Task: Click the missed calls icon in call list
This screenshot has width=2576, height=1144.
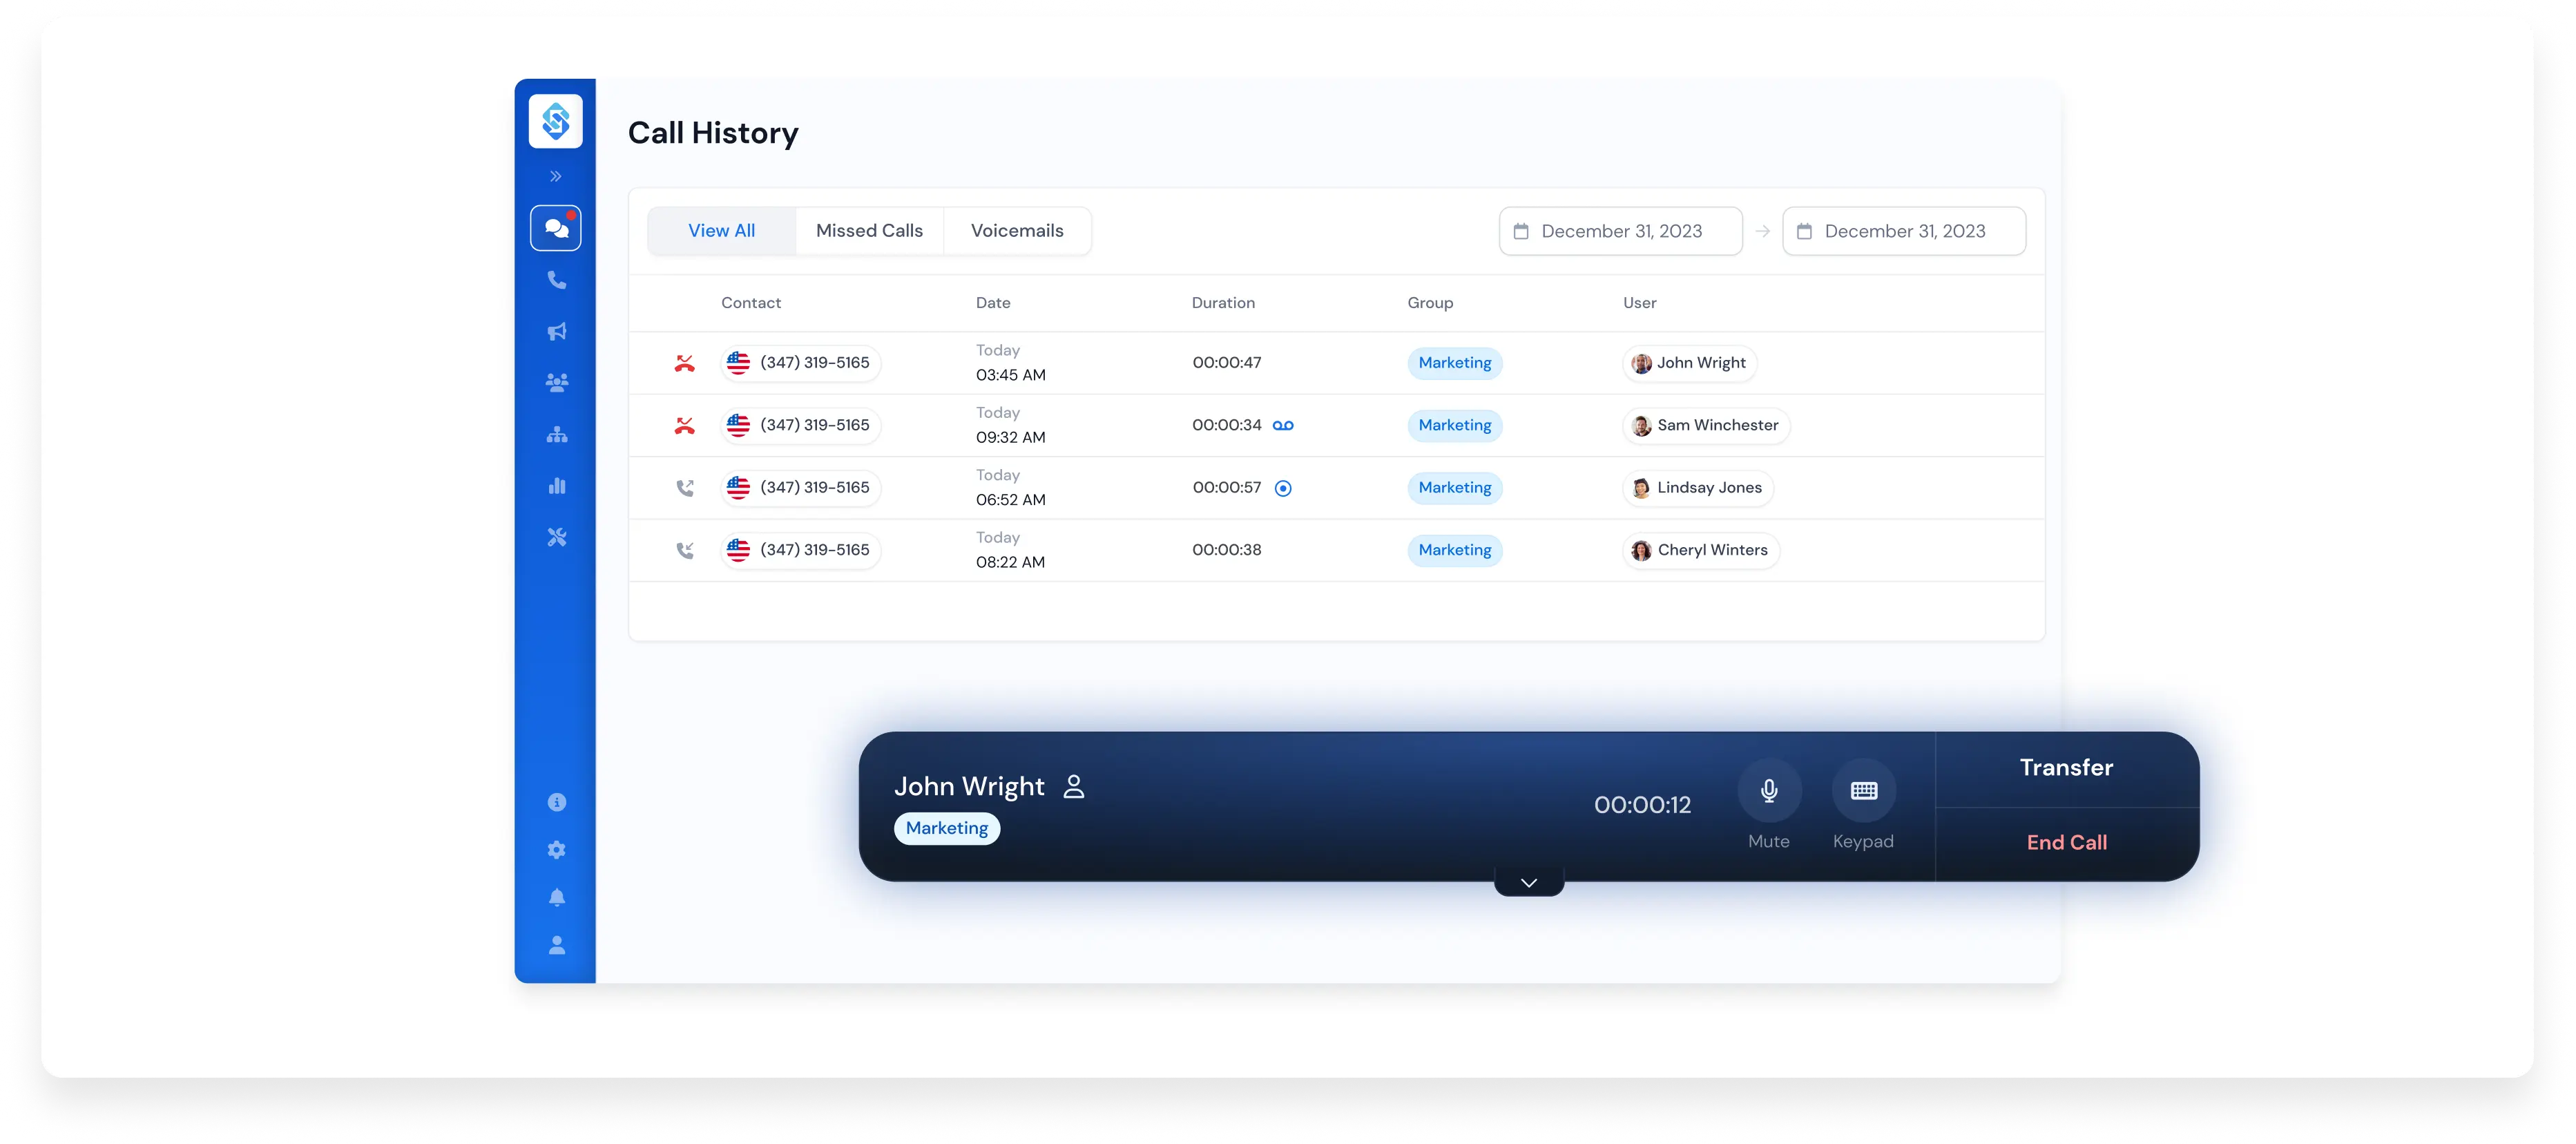Action: click(684, 361)
